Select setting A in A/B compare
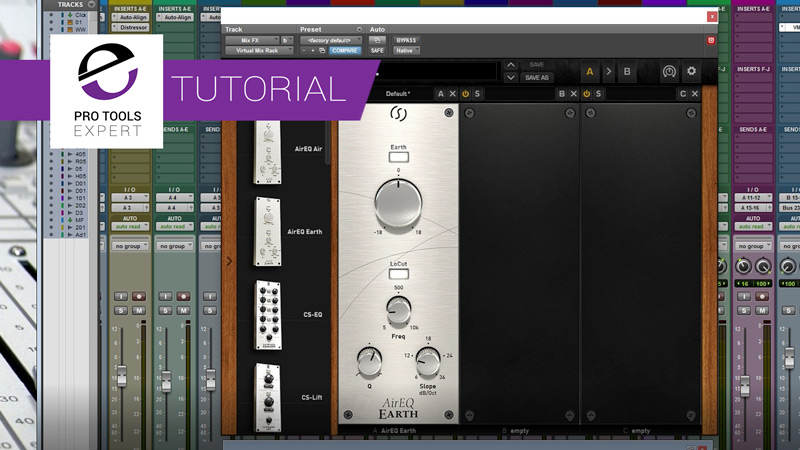This screenshot has width=800, height=450. coord(590,72)
